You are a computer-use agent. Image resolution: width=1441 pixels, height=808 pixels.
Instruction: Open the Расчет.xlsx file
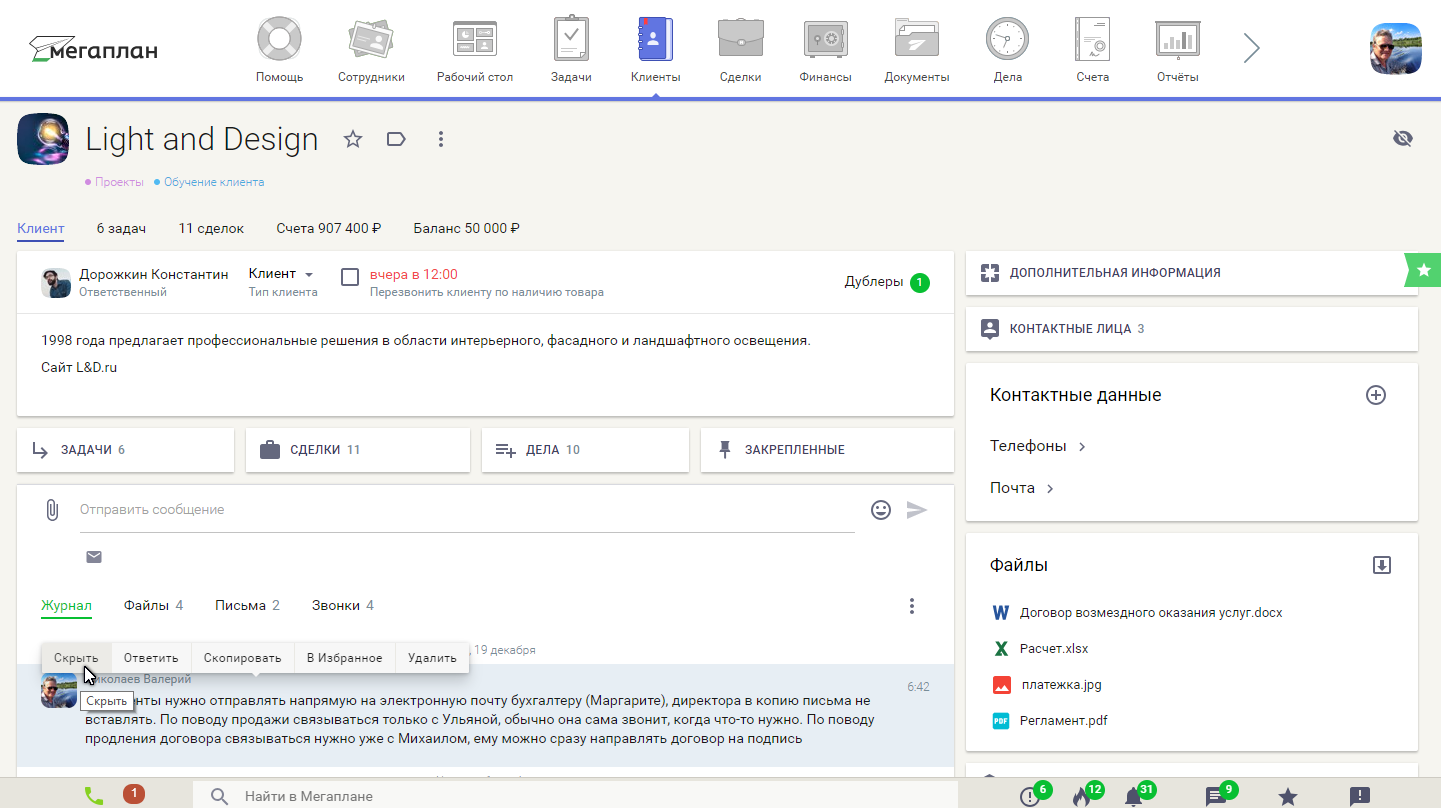[x=1054, y=649]
